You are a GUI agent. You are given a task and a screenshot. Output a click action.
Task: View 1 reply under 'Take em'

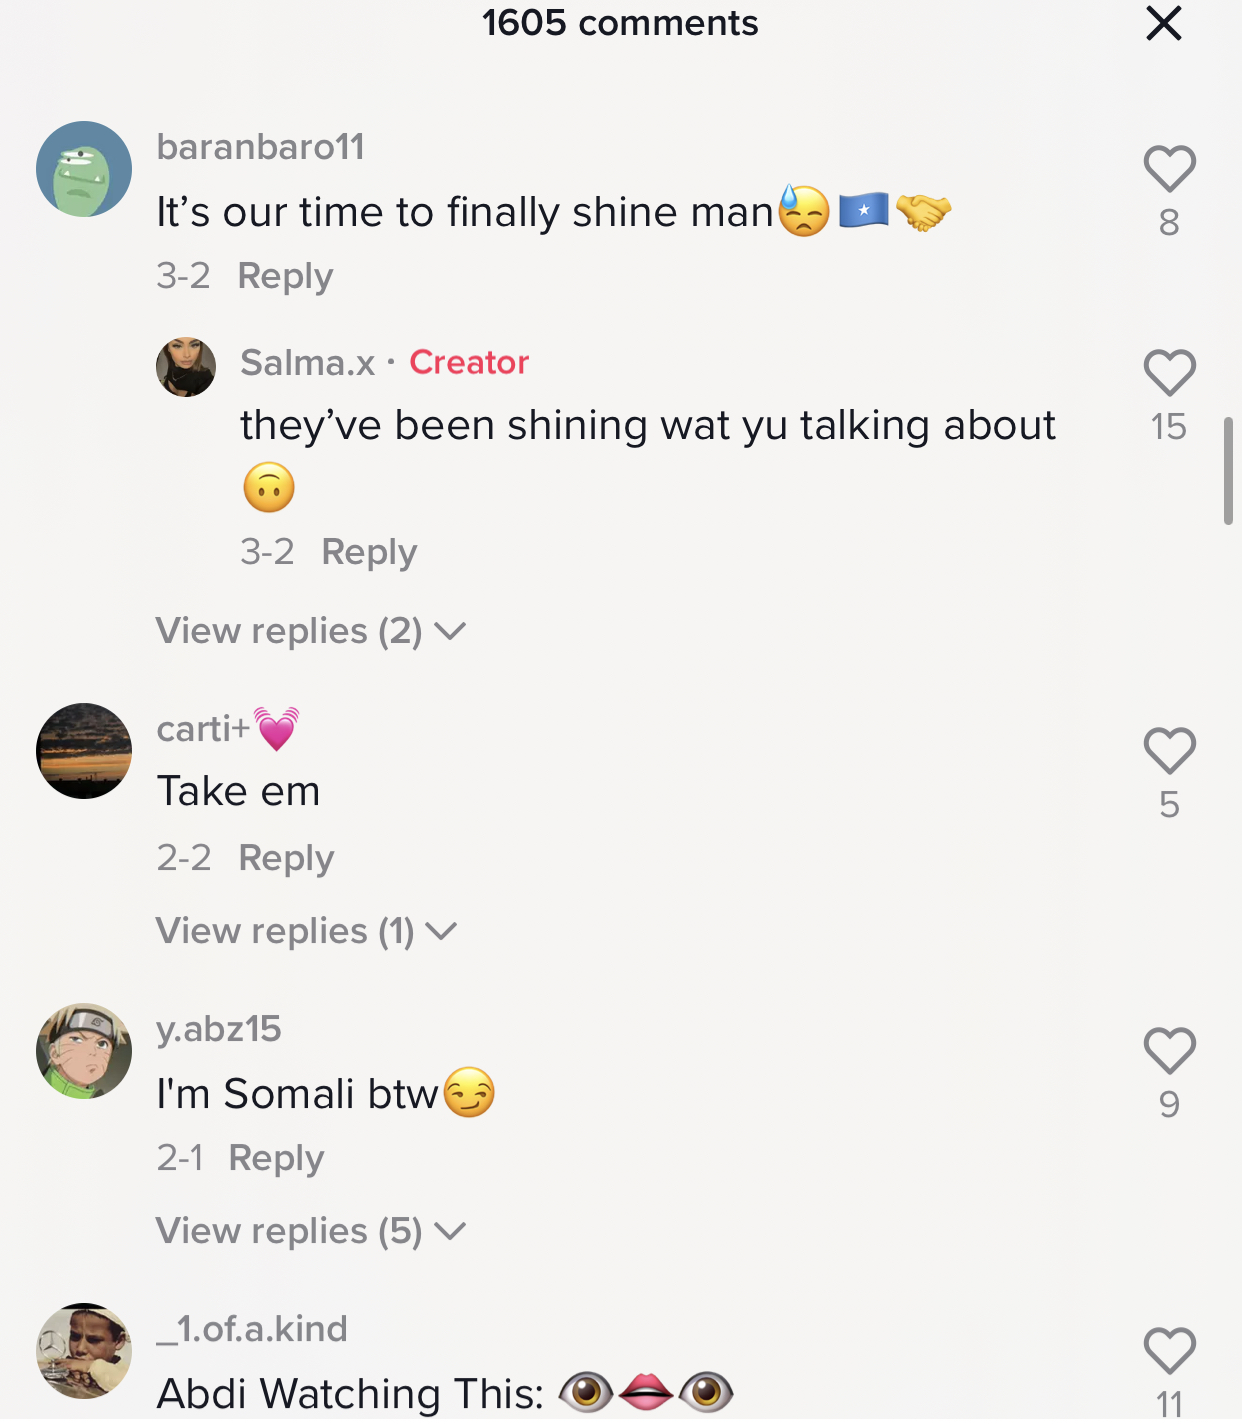click(305, 931)
